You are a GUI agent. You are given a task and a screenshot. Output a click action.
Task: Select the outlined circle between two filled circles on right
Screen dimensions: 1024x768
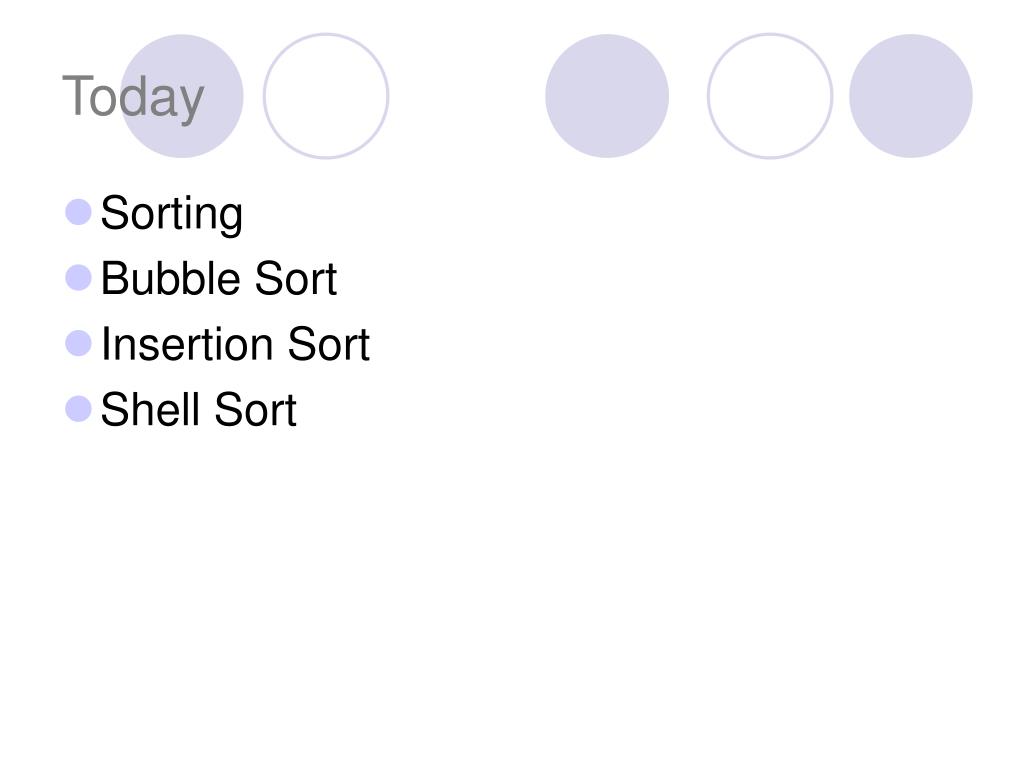click(x=770, y=96)
